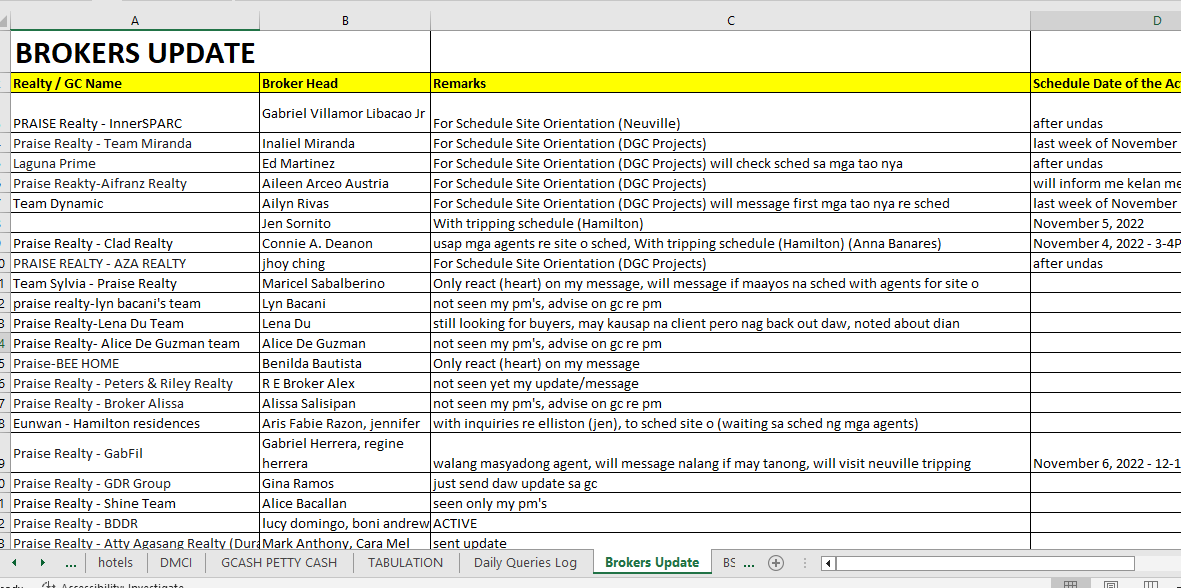Viewport: 1181px width, 588px height.
Task: Select cell Praise Realty - GabFil
Action: [135, 453]
